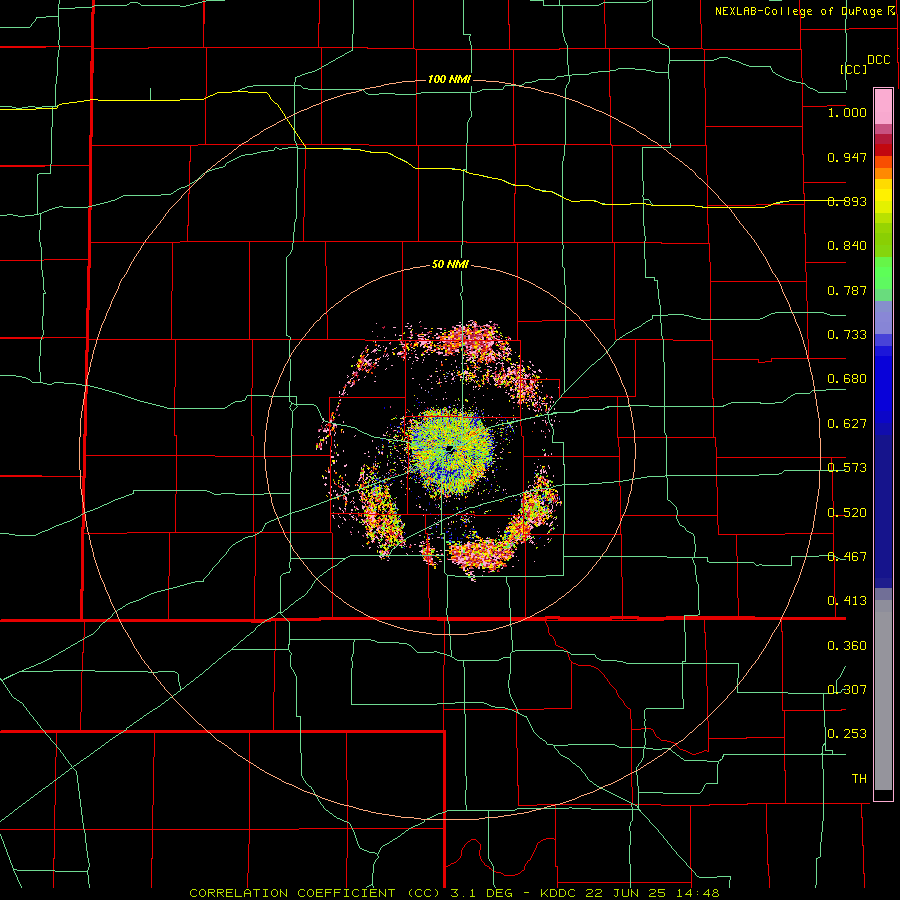Select the 0.787 scale label

pos(847,290)
